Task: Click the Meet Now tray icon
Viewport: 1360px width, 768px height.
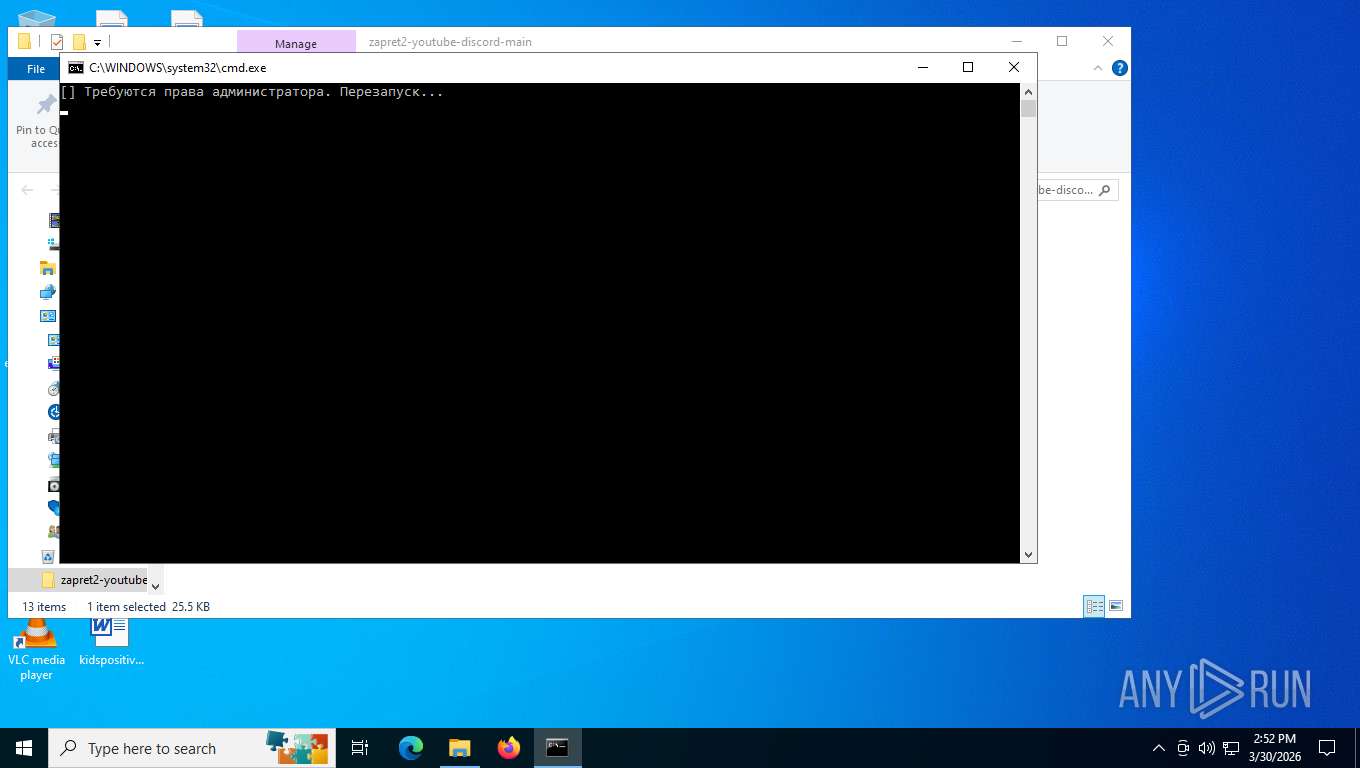Action: tap(1183, 748)
